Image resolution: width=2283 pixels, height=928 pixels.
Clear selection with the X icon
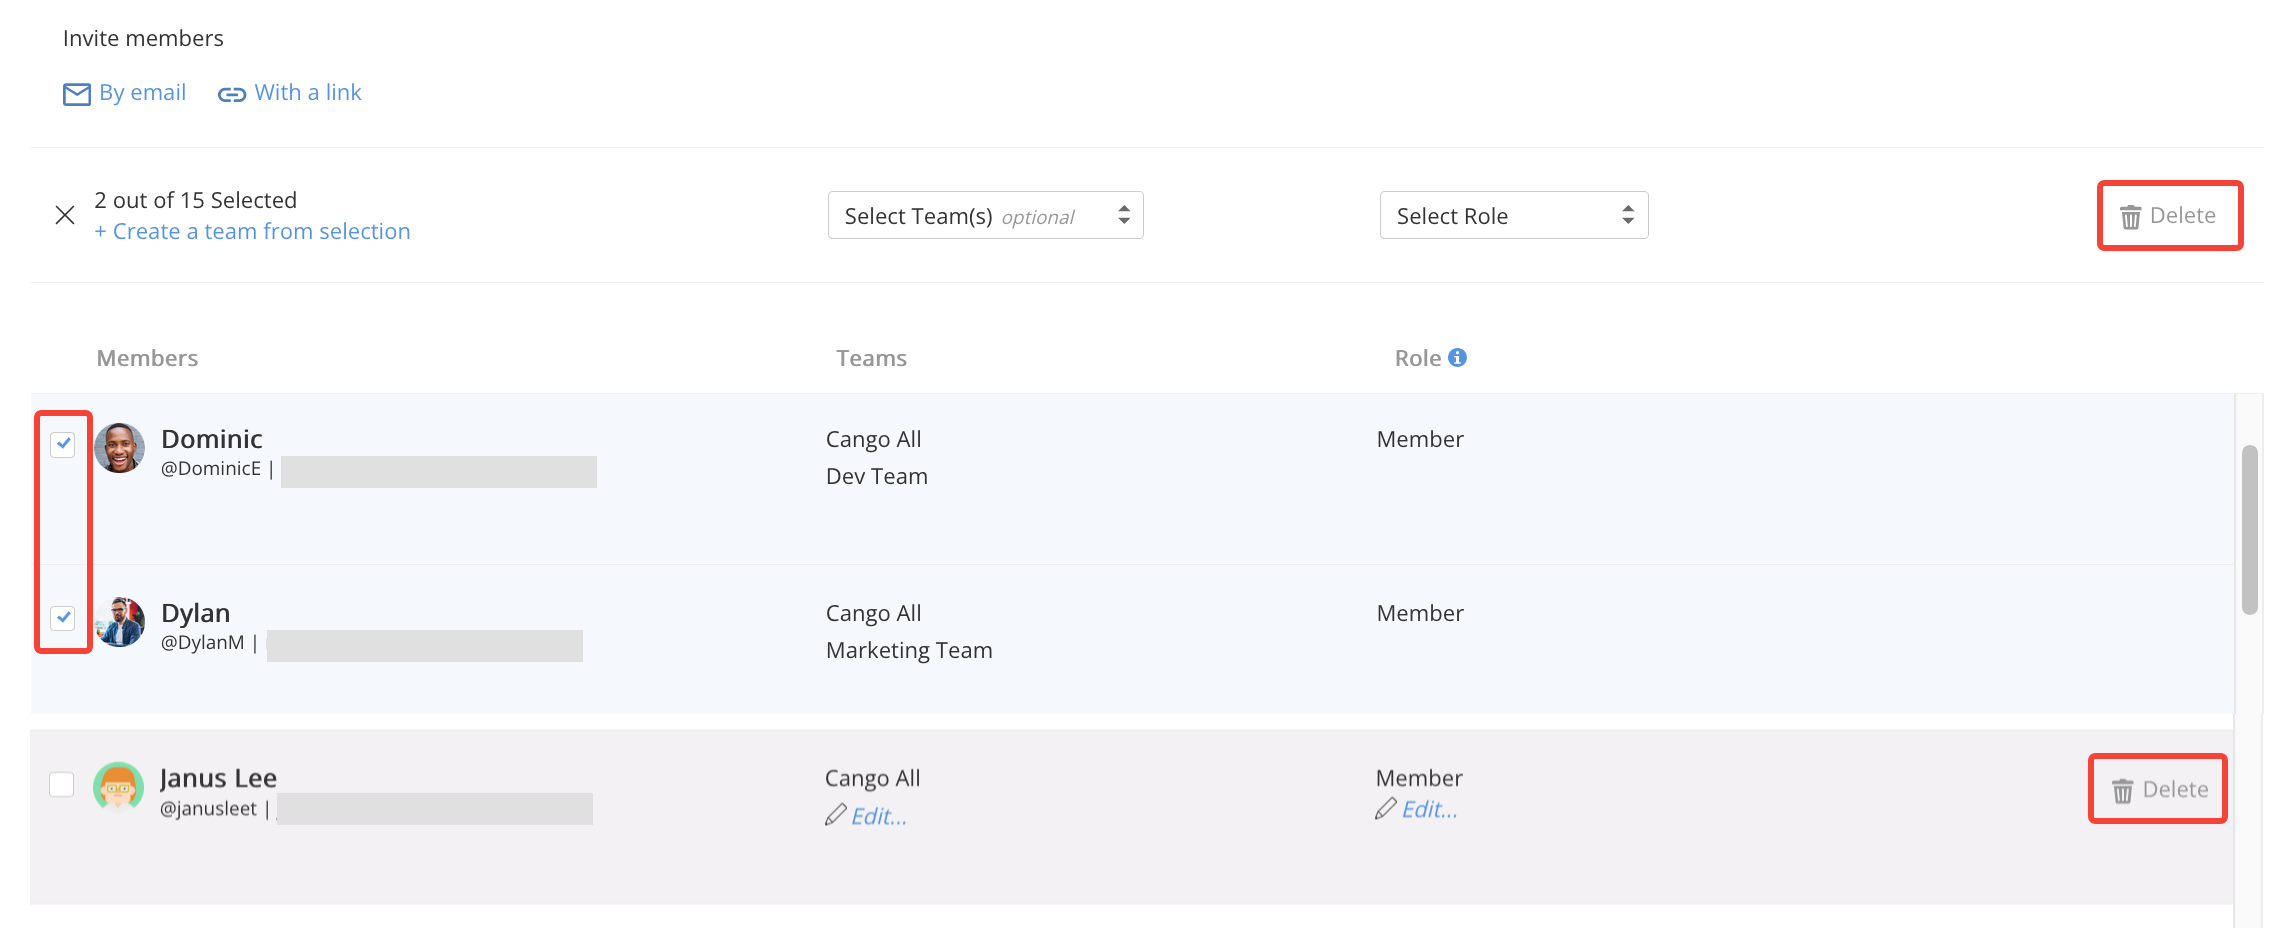[x=65, y=215]
